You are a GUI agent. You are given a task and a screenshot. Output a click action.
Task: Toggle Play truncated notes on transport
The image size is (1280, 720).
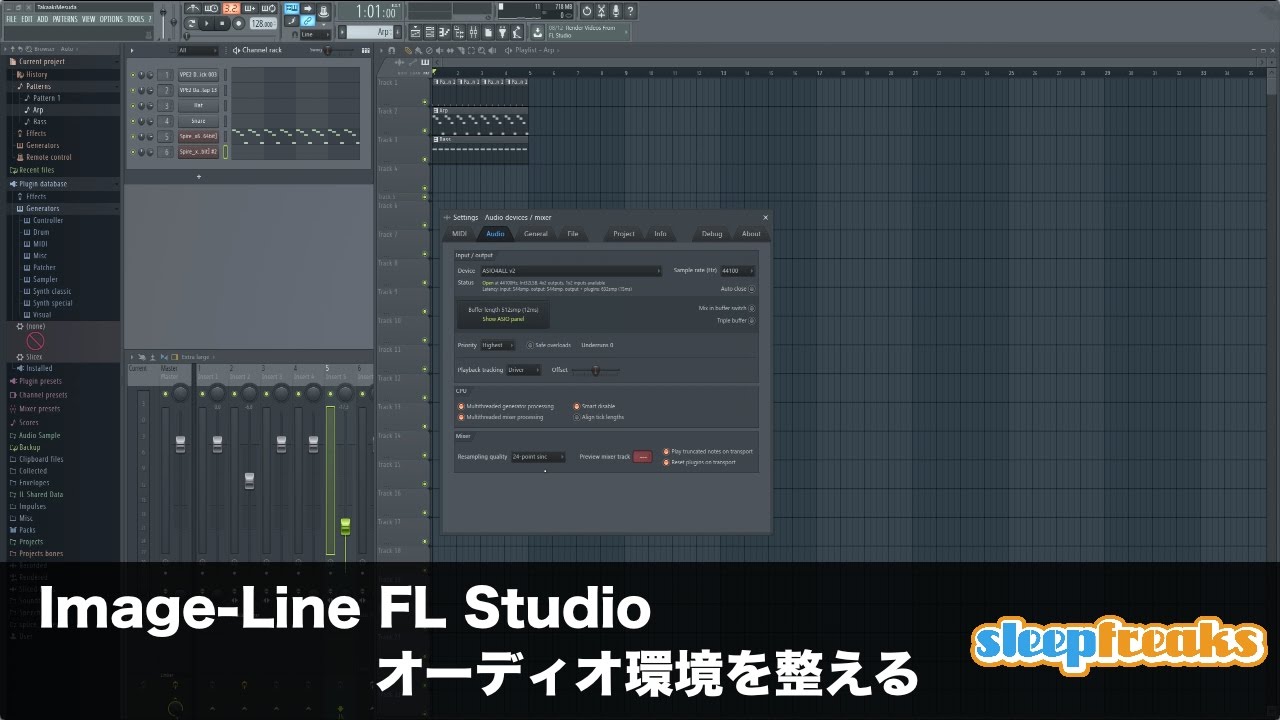click(666, 451)
